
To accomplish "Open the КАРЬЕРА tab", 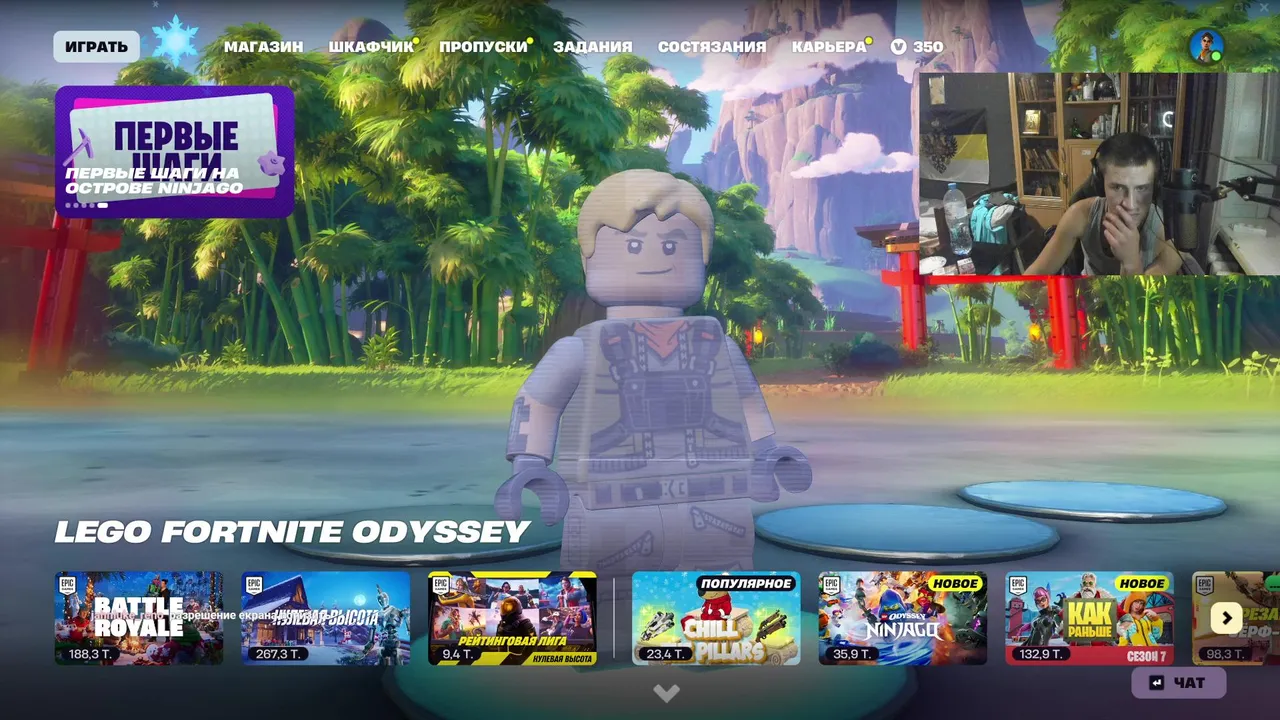I will tap(829, 47).
